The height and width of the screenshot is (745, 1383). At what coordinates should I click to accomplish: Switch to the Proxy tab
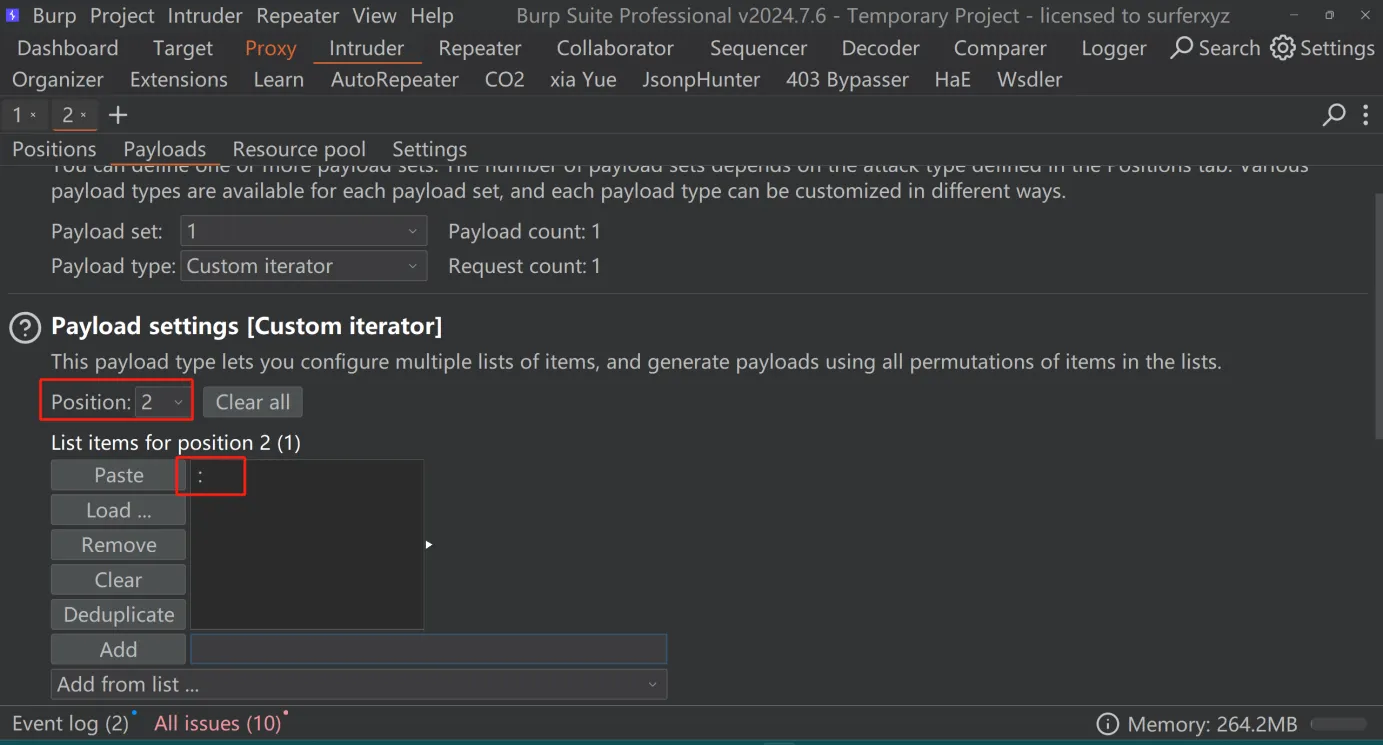point(271,48)
